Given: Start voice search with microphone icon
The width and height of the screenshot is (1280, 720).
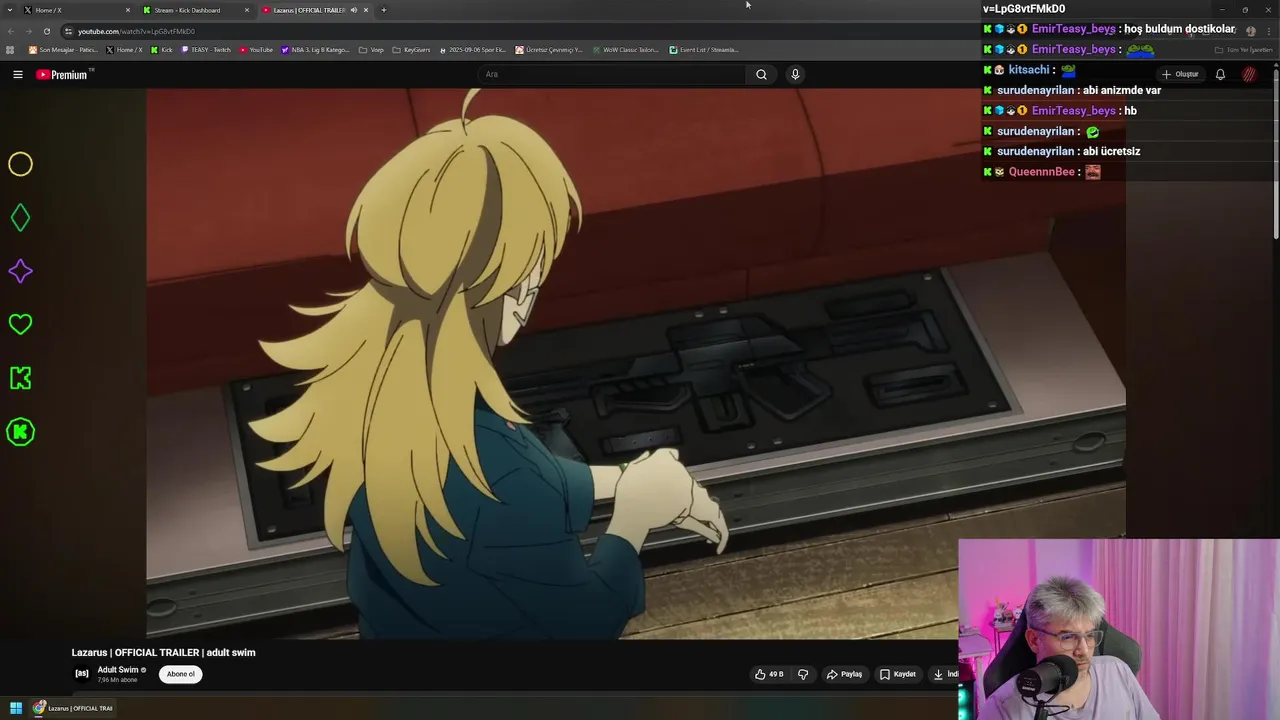Looking at the screenshot, I should pyautogui.click(x=795, y=74).
